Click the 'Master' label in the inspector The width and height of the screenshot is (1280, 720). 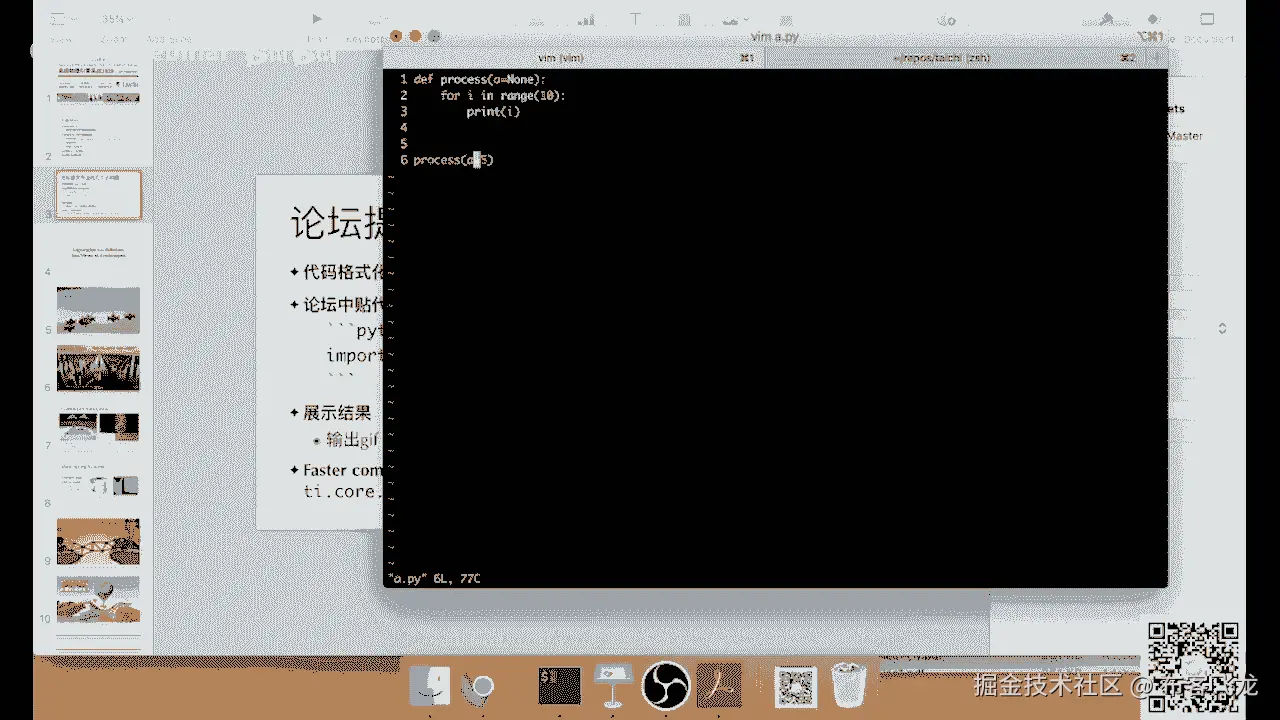click(x=1185, y=136)
